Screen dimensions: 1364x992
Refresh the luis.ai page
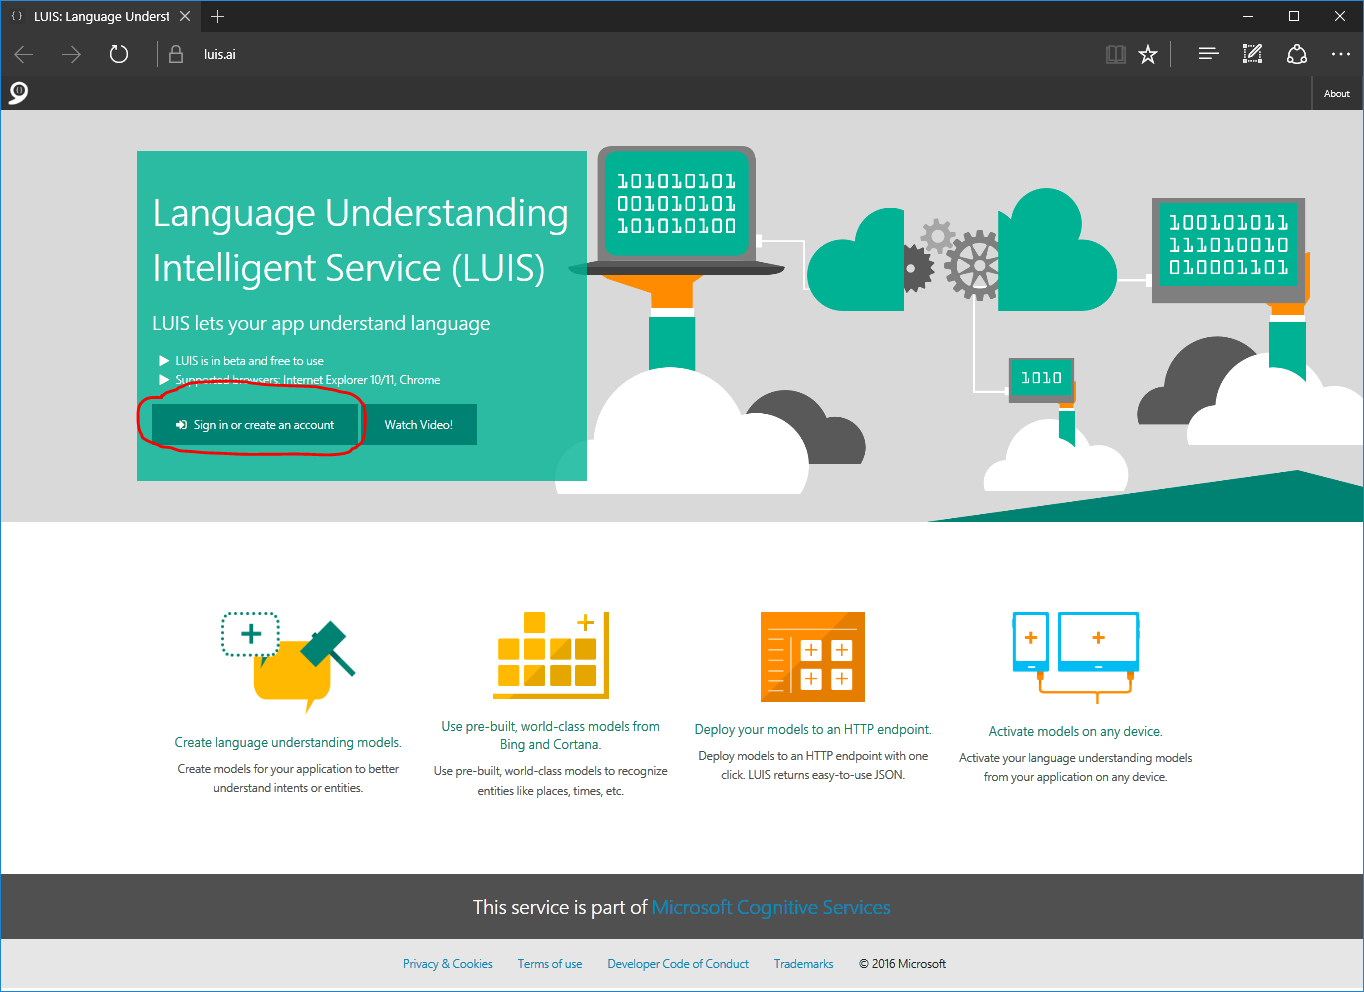click(119, 54)
